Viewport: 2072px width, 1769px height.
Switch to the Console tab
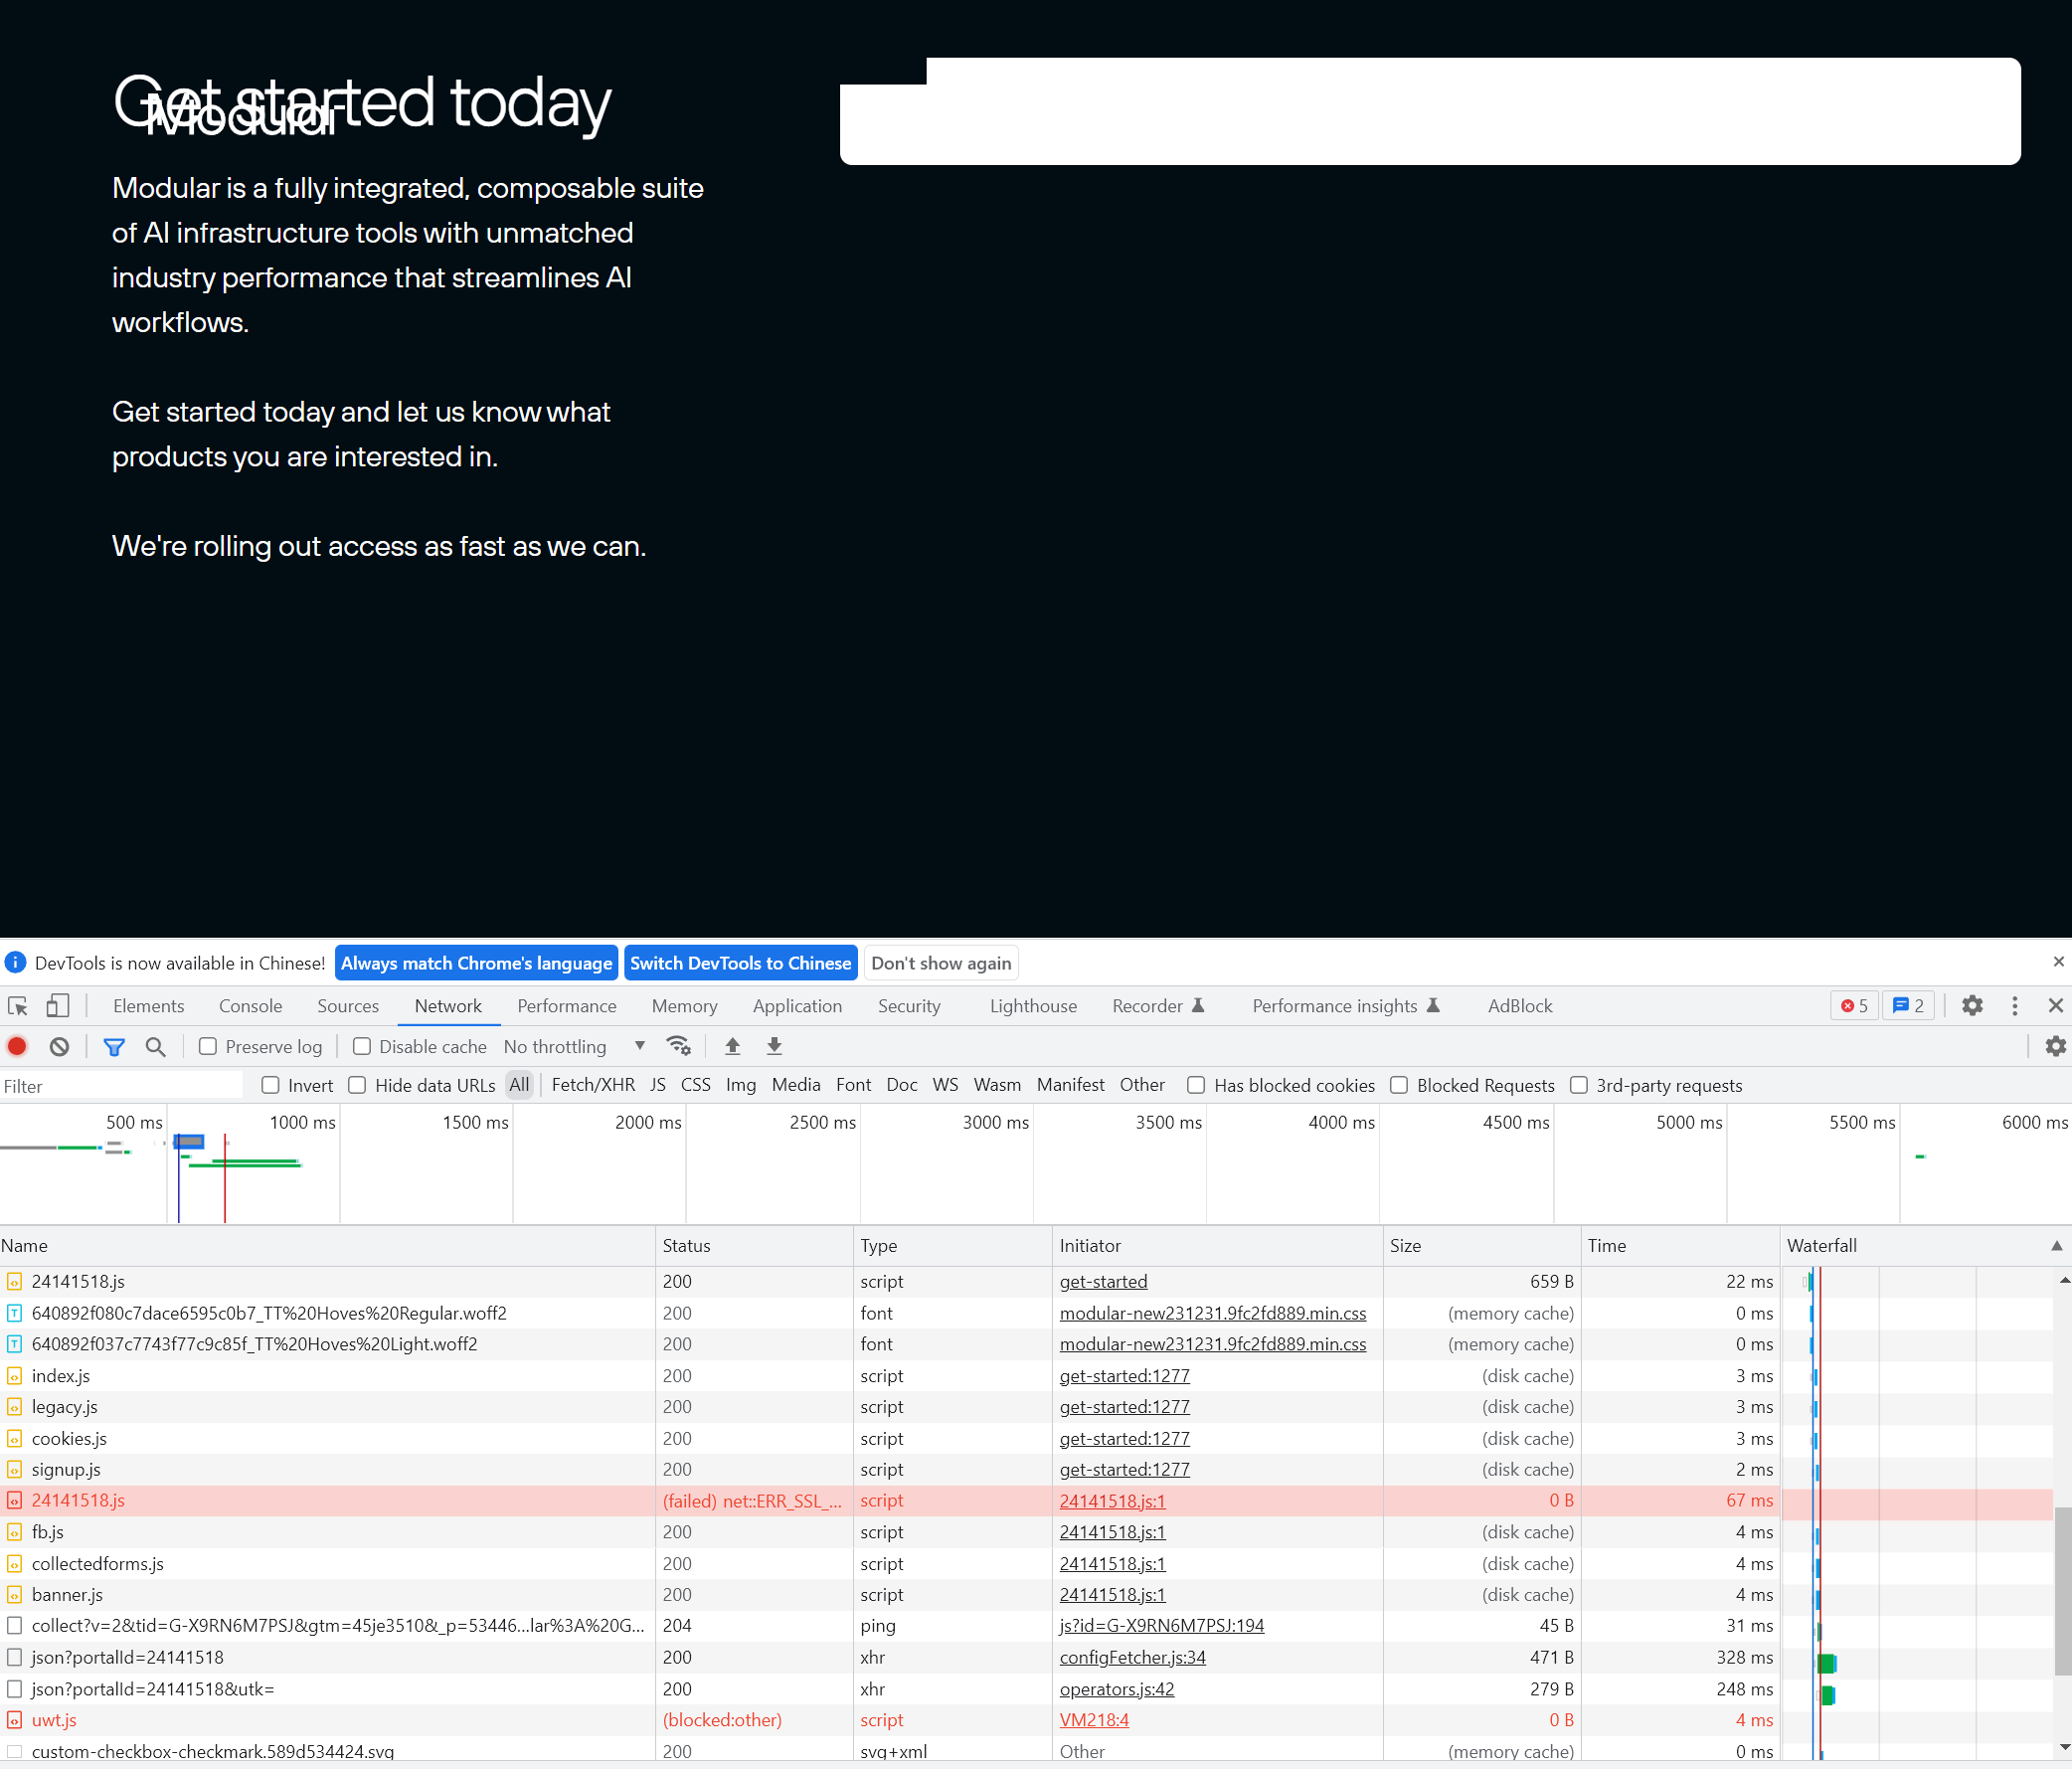(x=250, y=1006)
